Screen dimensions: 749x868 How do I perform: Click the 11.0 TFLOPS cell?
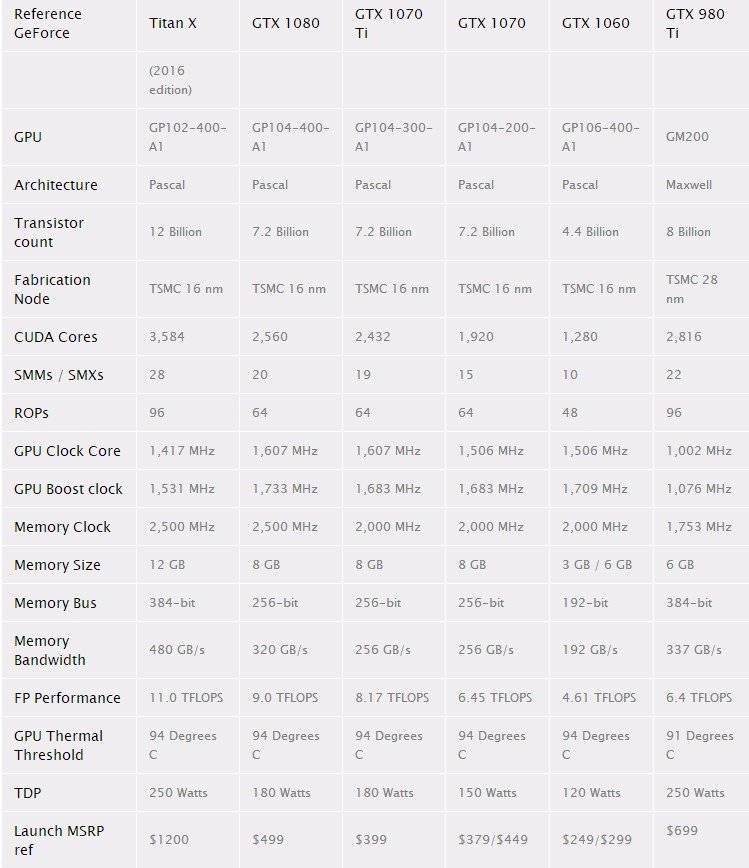(x=186, y=698)
